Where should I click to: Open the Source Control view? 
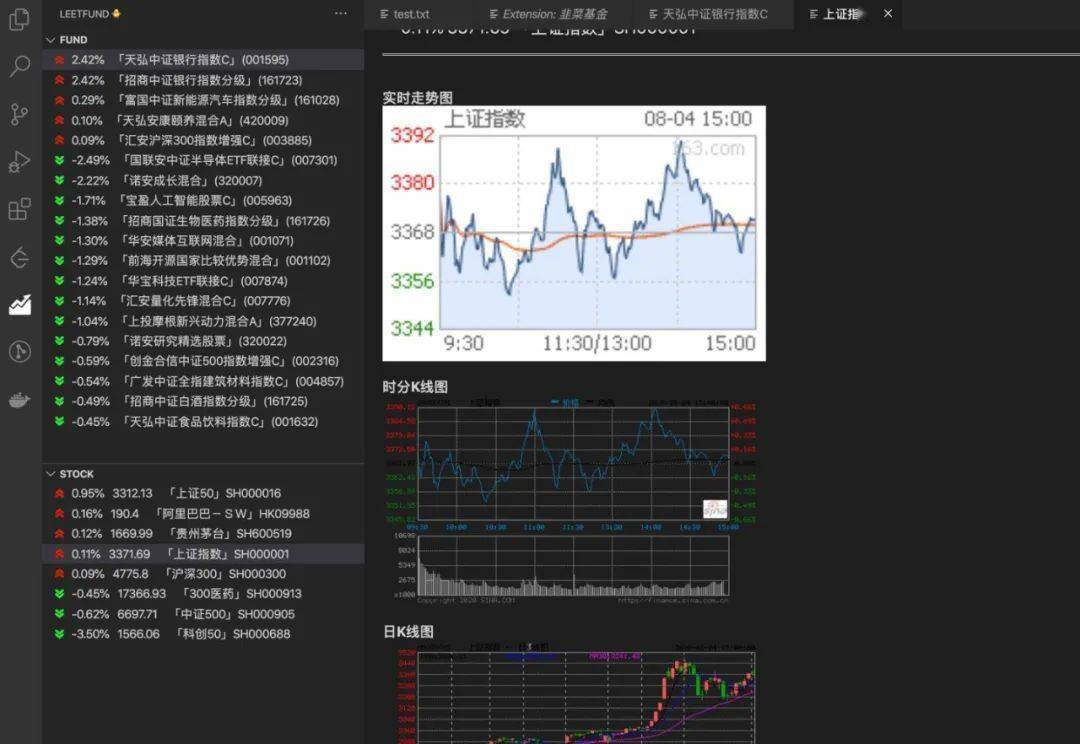[19, 114]
